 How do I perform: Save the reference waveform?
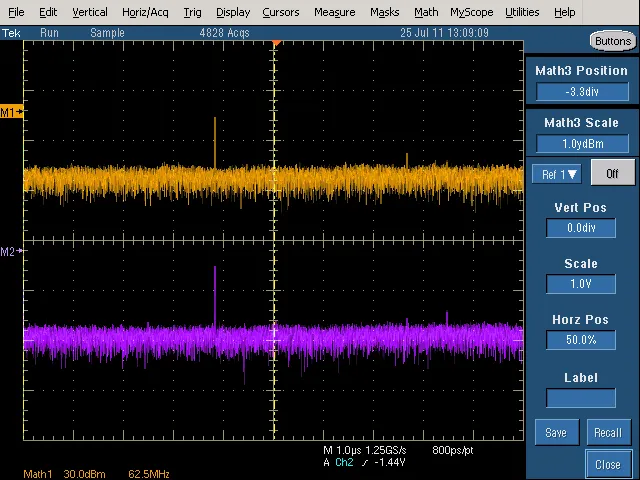(x=557, y=432)
